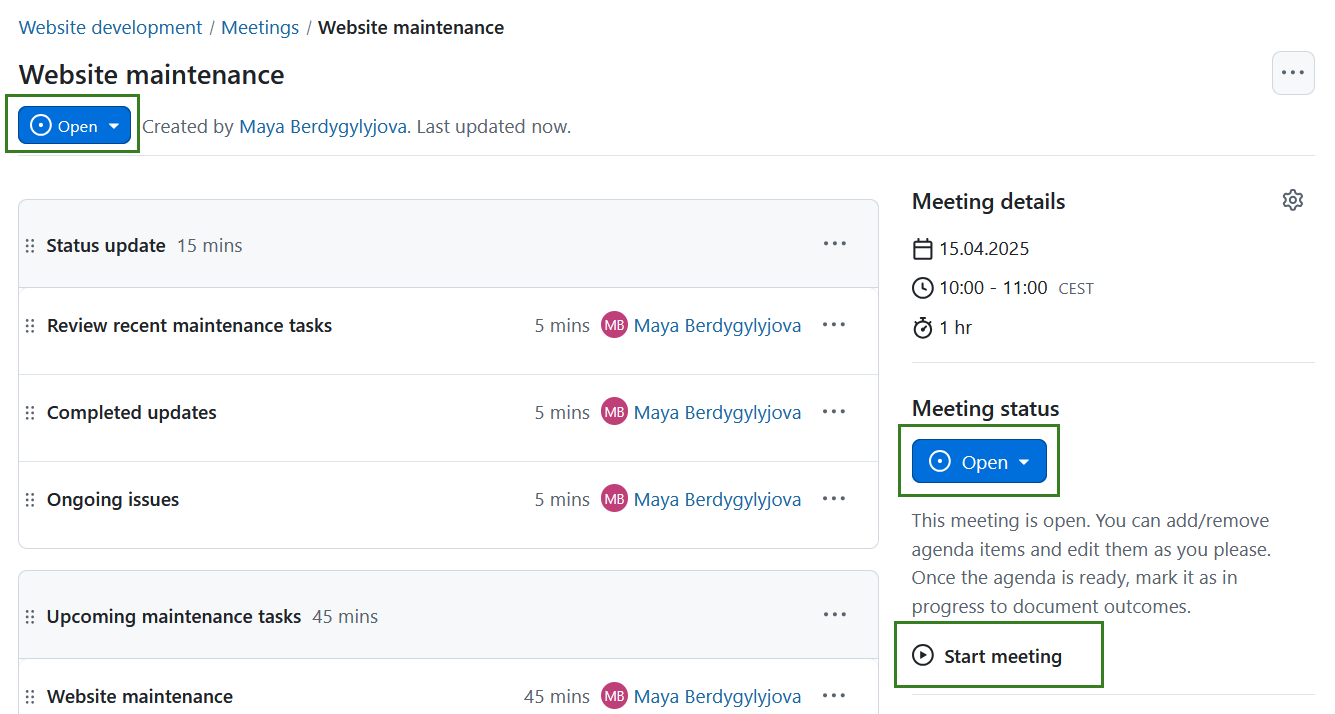Click MB avatar in Website maintenance agenda row
The image size is (1335, 714).
(614, 696)
